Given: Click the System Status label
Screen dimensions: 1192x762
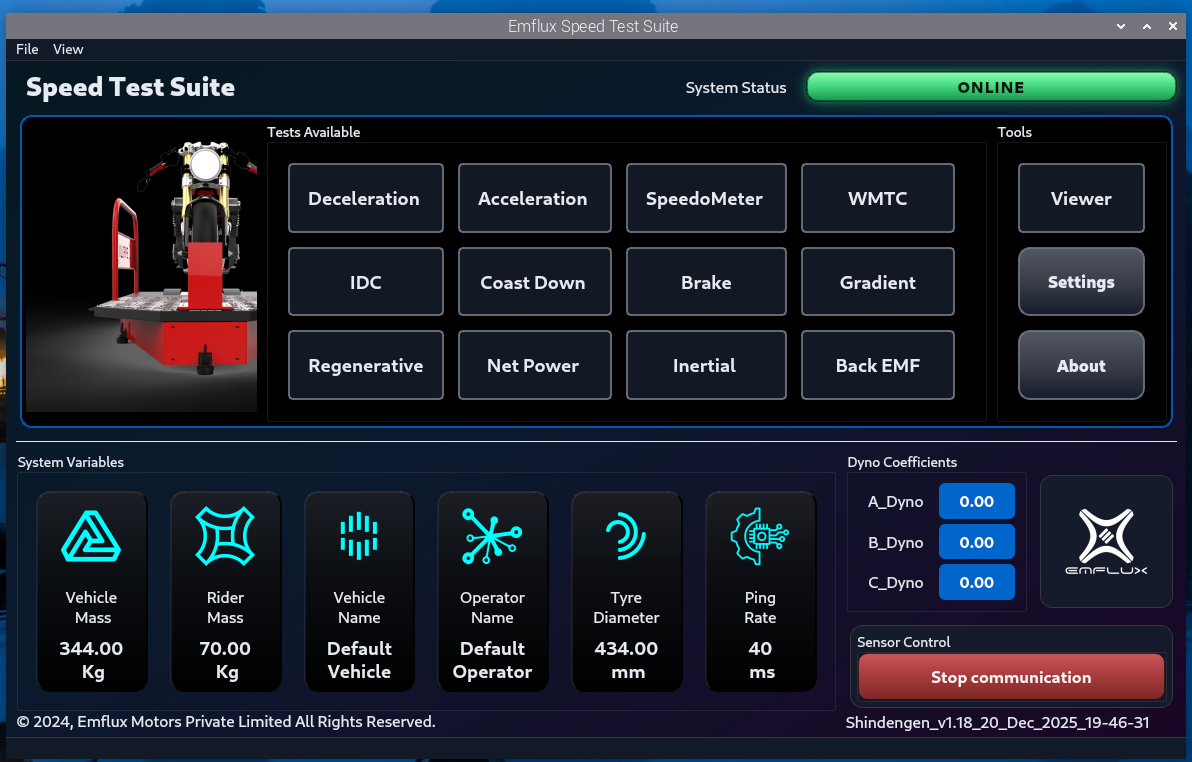Looking at the screenshot, I should pos(736,87).
